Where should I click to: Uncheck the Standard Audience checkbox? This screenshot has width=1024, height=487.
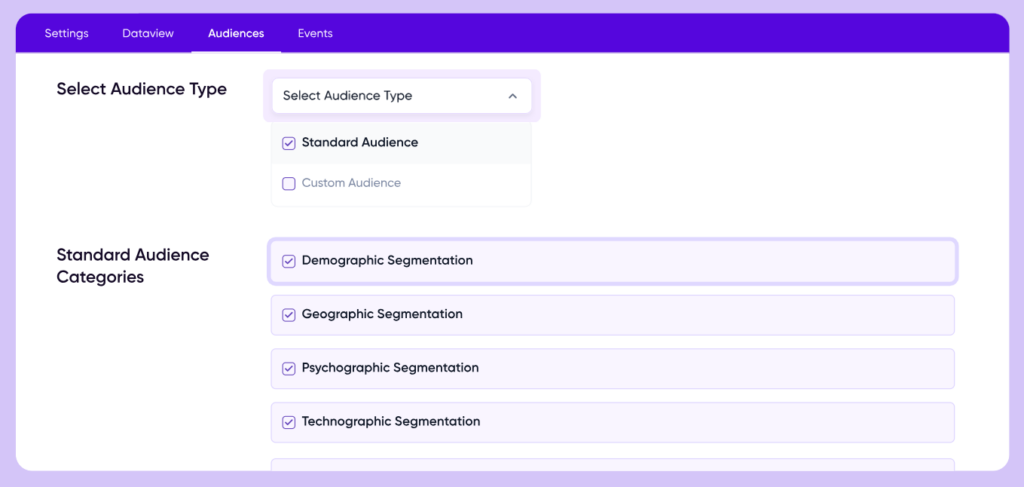coord(289,143)
